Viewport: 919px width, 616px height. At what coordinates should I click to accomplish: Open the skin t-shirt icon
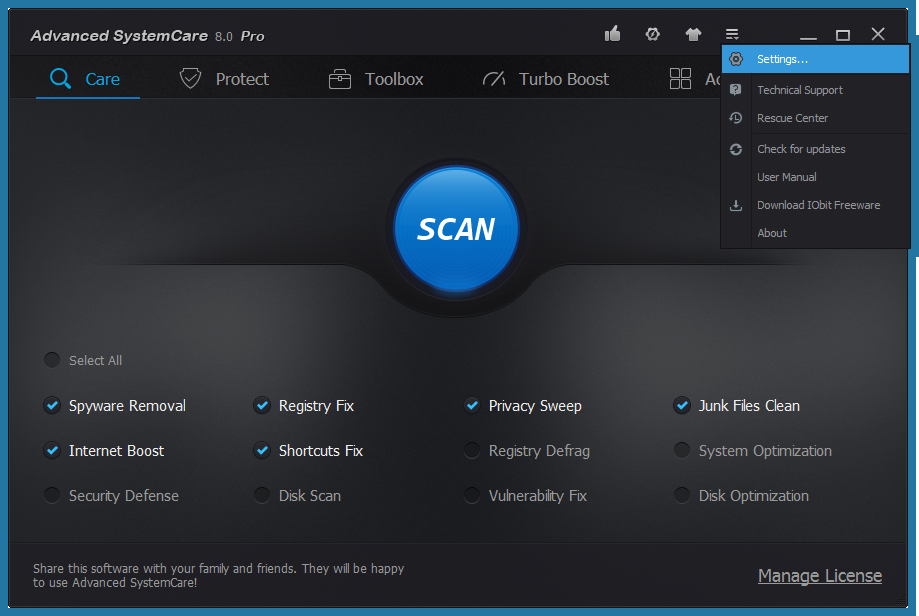693,35
